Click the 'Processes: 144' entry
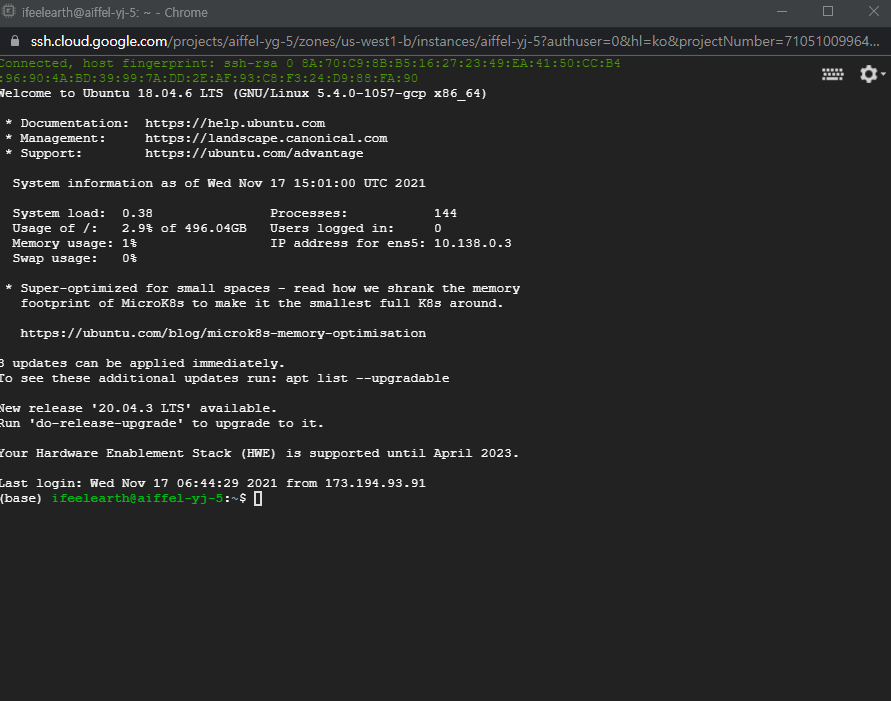Image resolution: width=891 pixels, height=701 pixels. click(363, 213)
